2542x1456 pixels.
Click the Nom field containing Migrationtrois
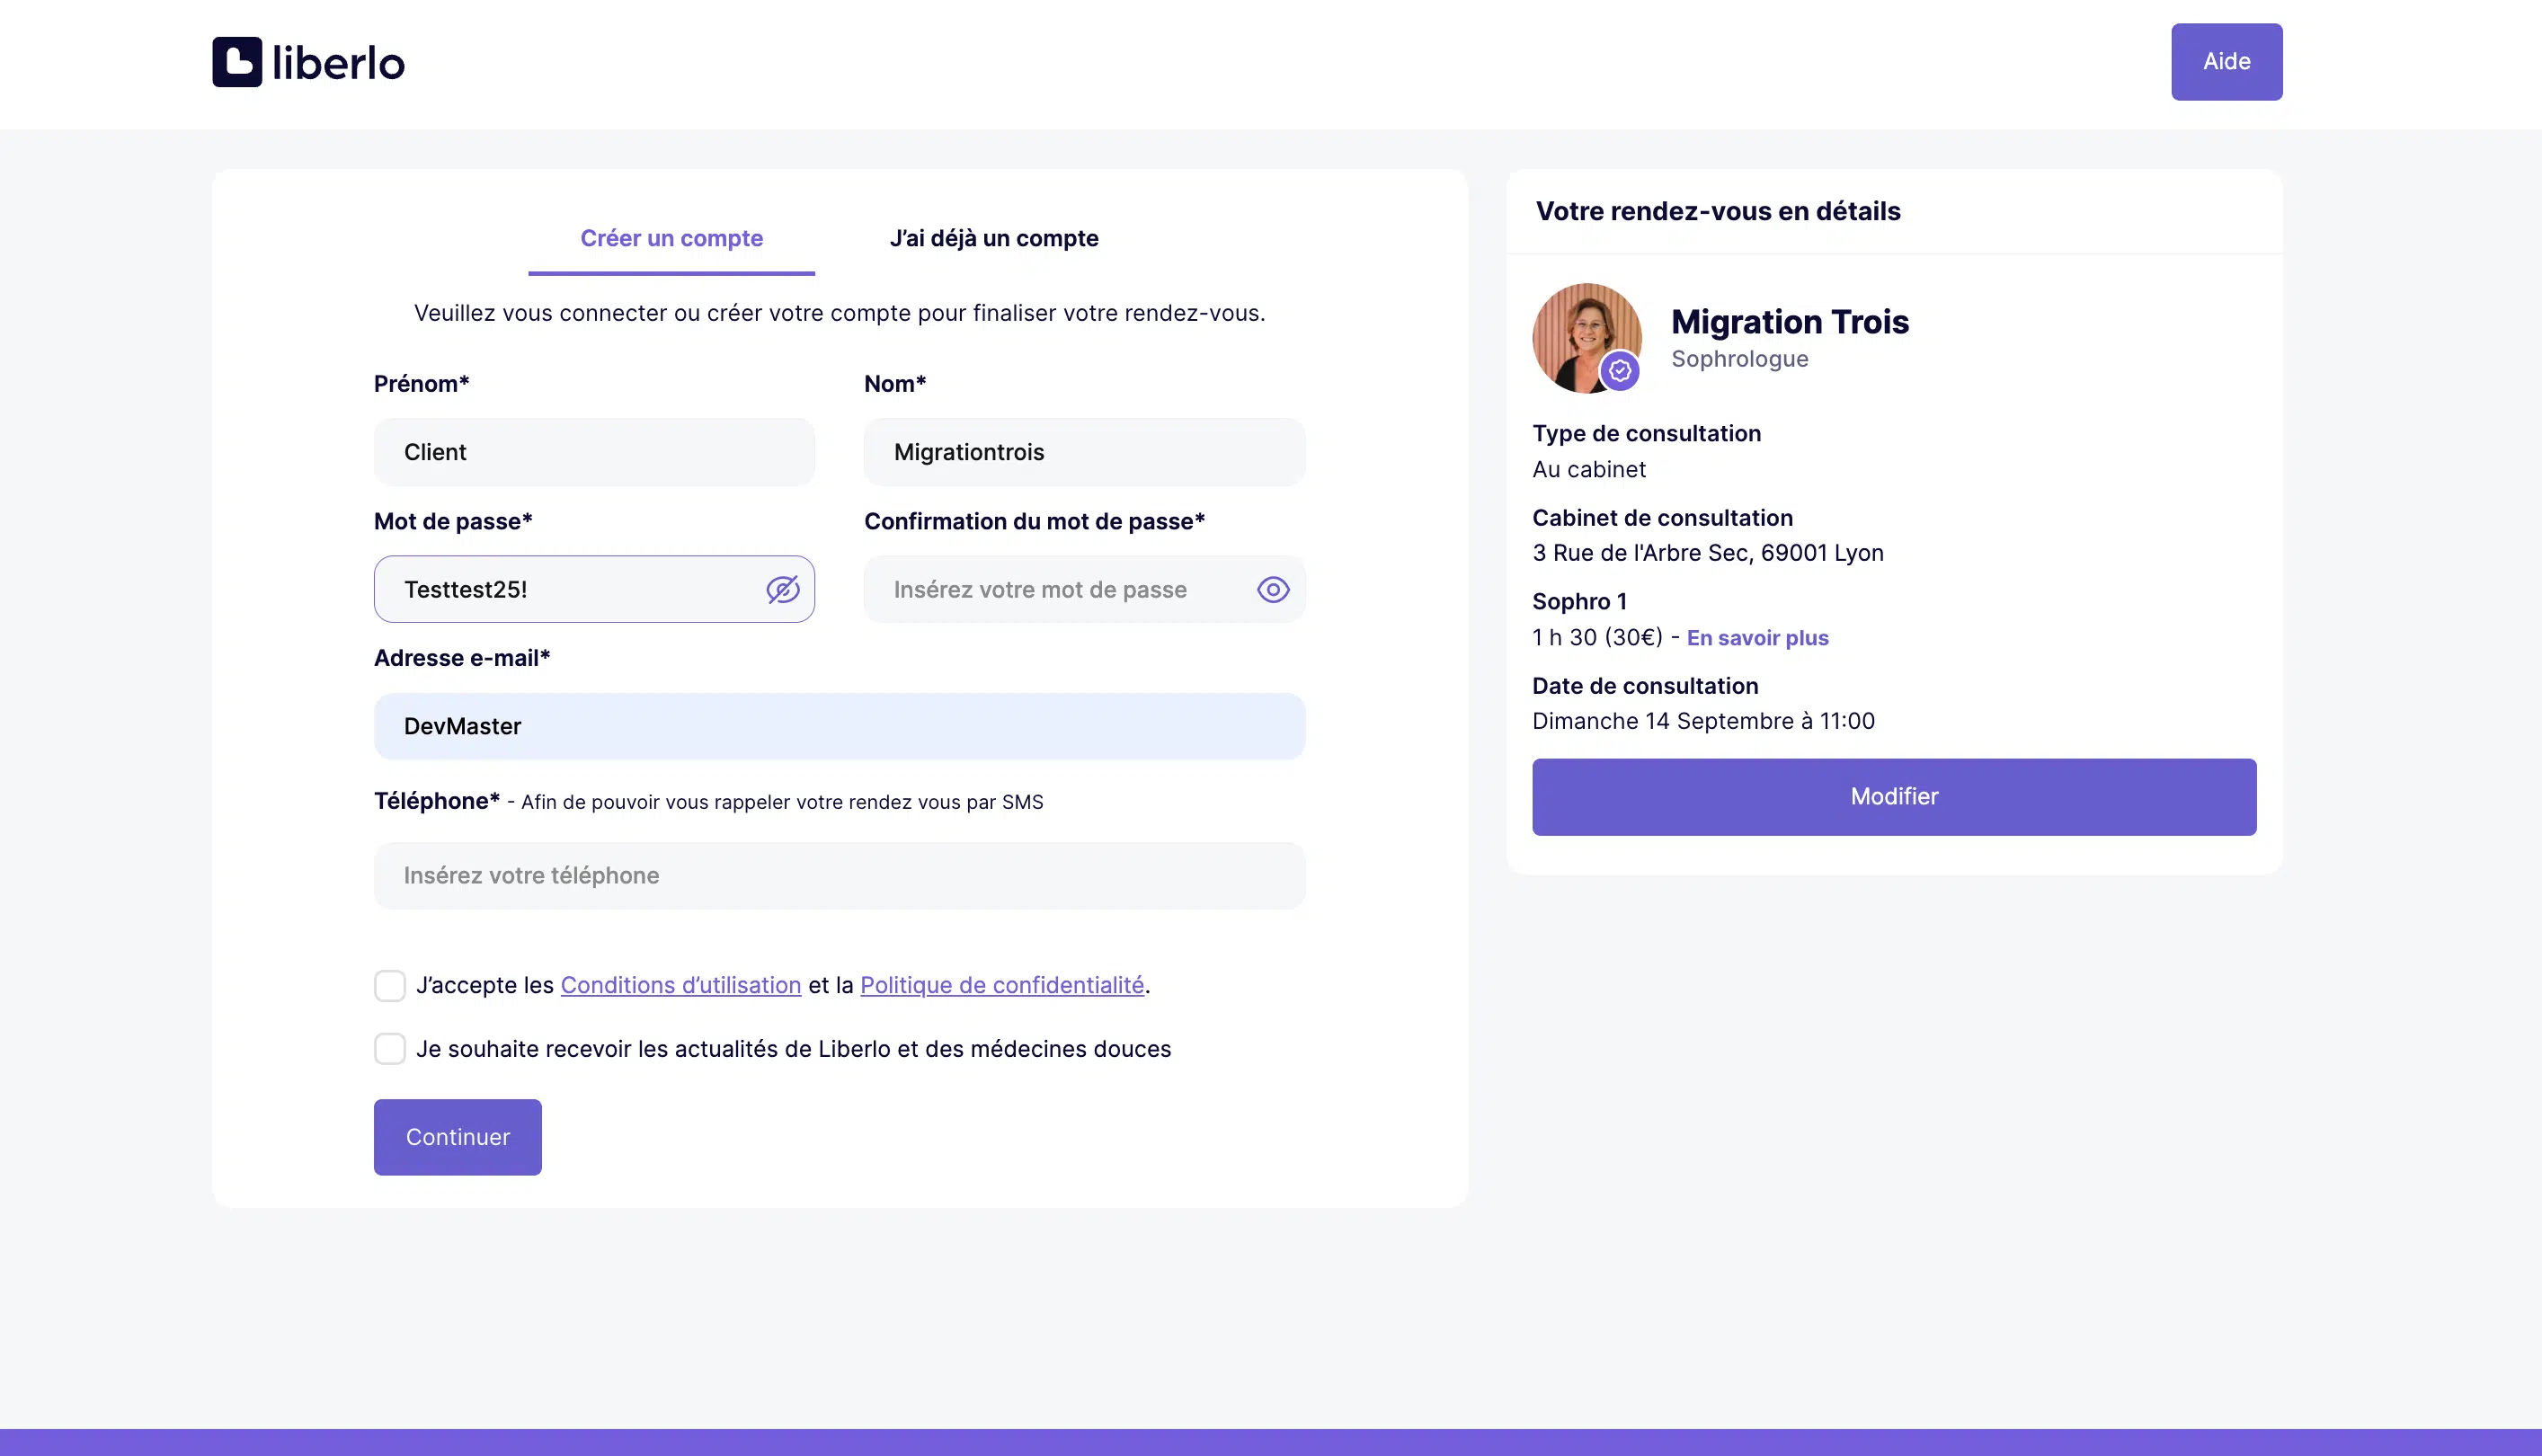point(1084,452)
